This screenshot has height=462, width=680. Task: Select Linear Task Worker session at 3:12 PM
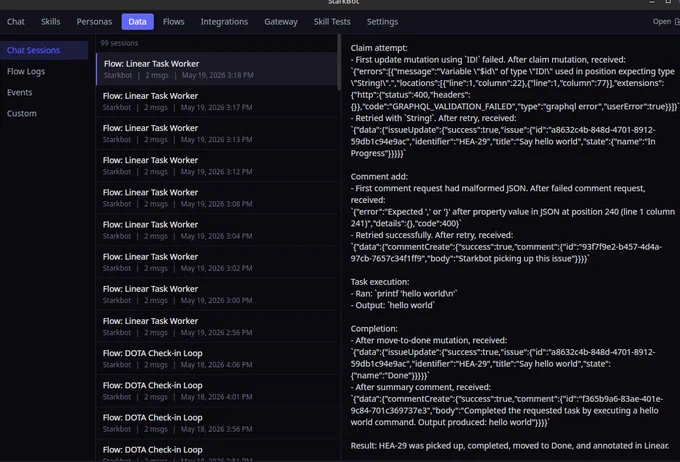click(x=216, y=165)
